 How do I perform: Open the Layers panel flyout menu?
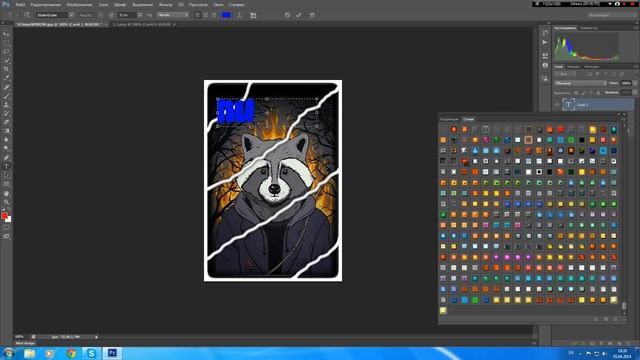tap(636, 67)
